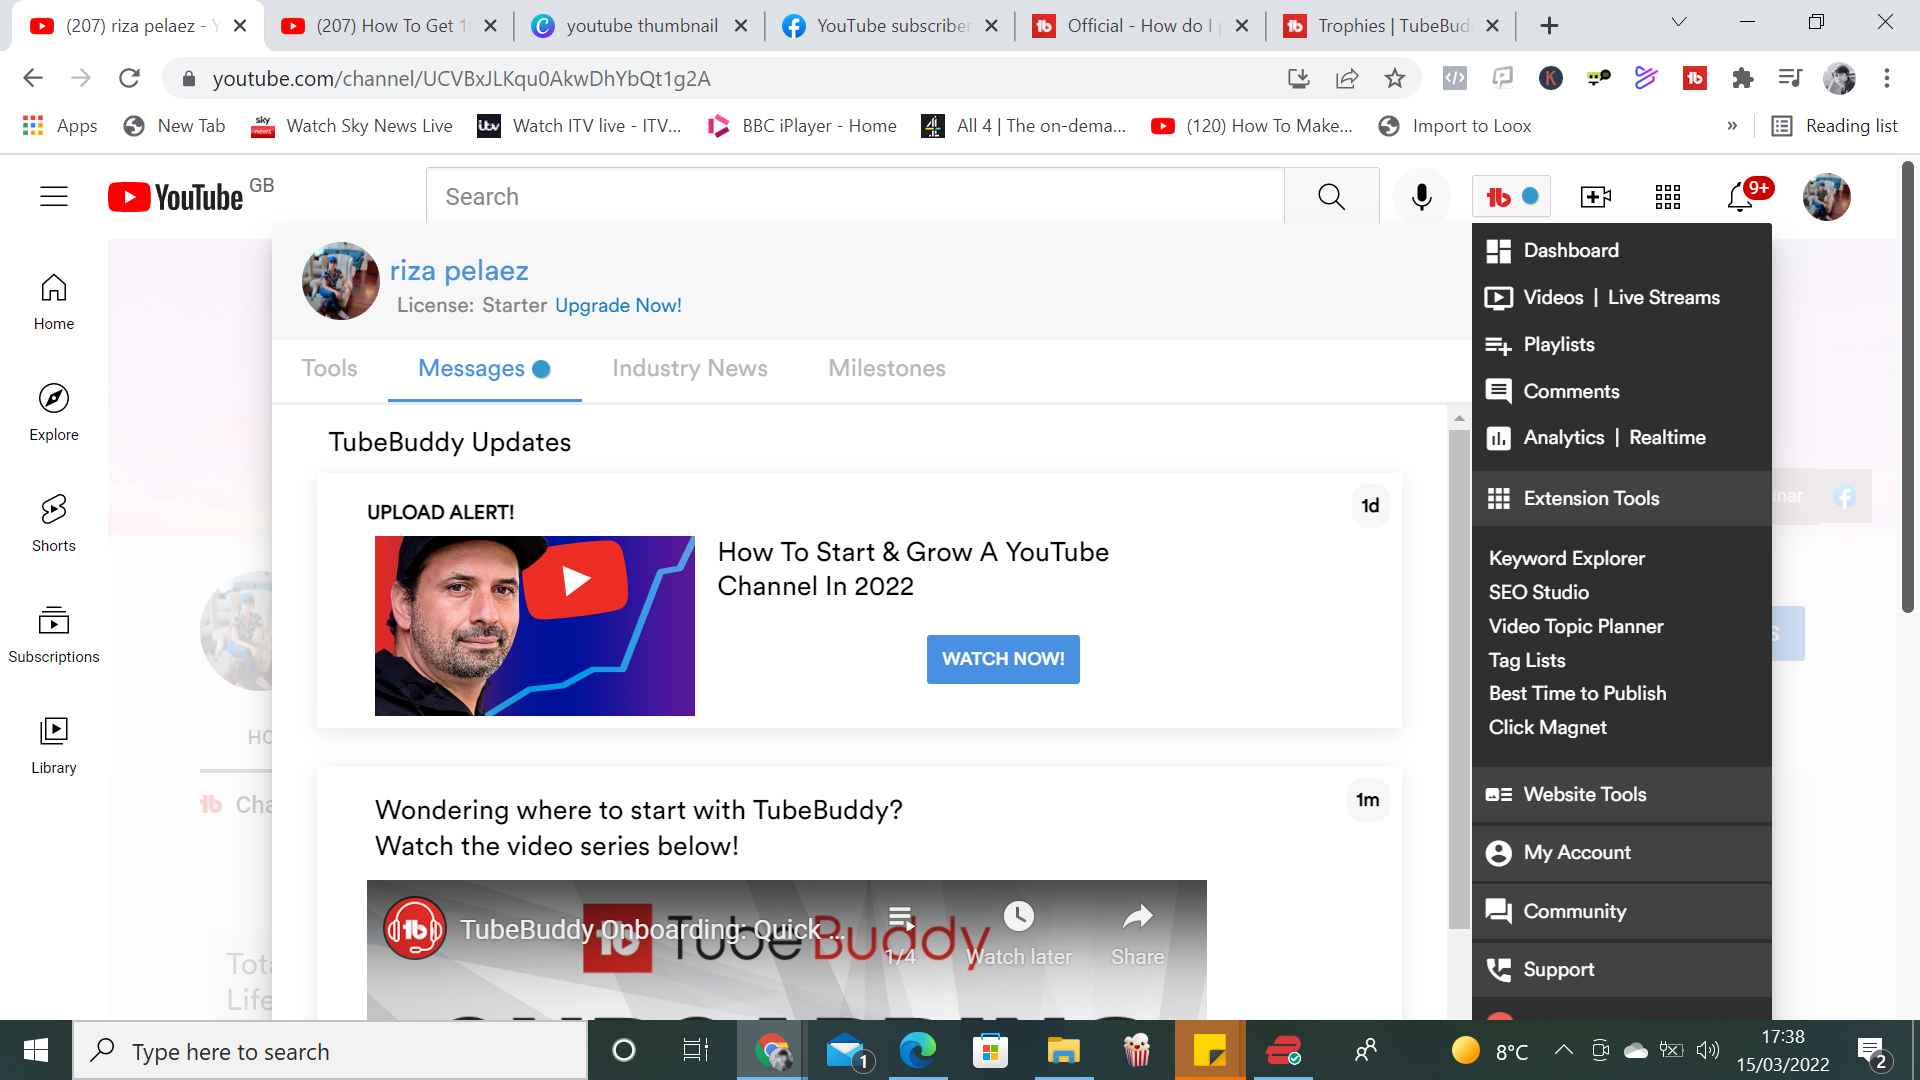Screen dimensions: 1920x1080
Task: Reload the current page
Action: pos(129,78)
